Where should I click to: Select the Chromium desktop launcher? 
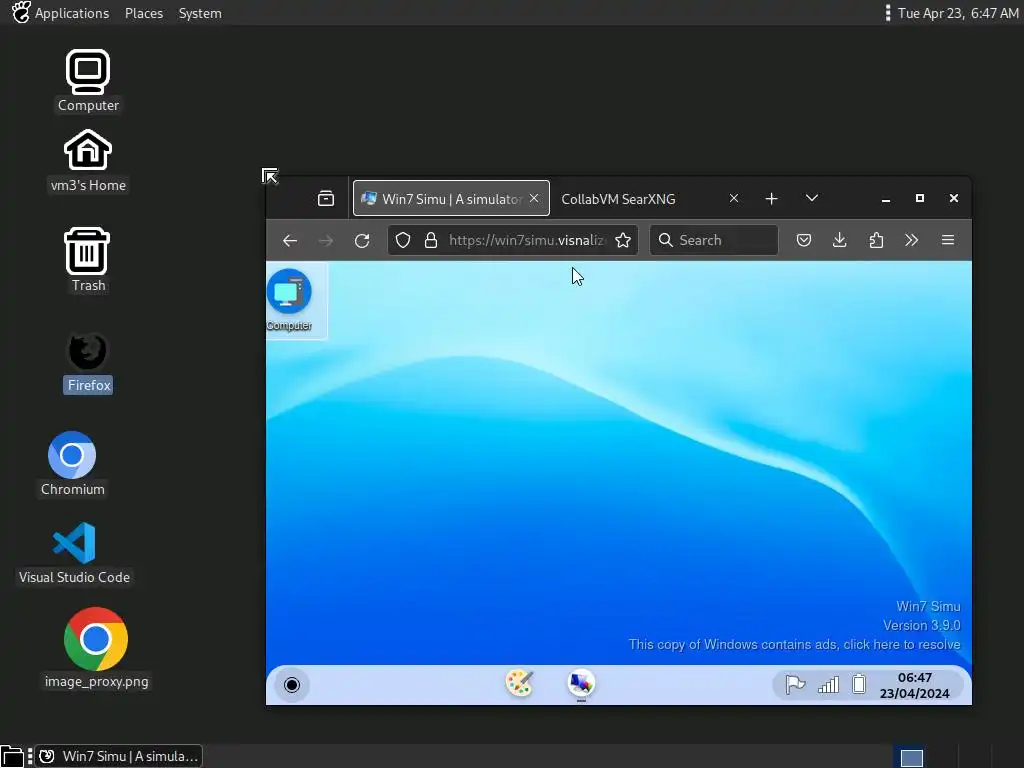coord(72,464)
